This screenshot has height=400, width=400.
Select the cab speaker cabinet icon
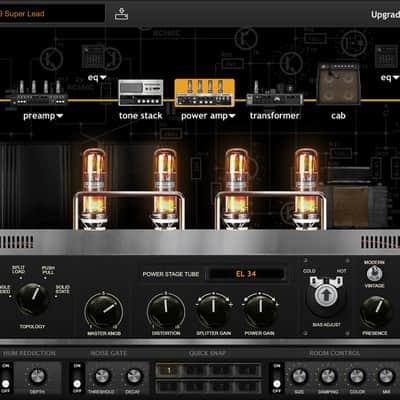coord(338,83)
